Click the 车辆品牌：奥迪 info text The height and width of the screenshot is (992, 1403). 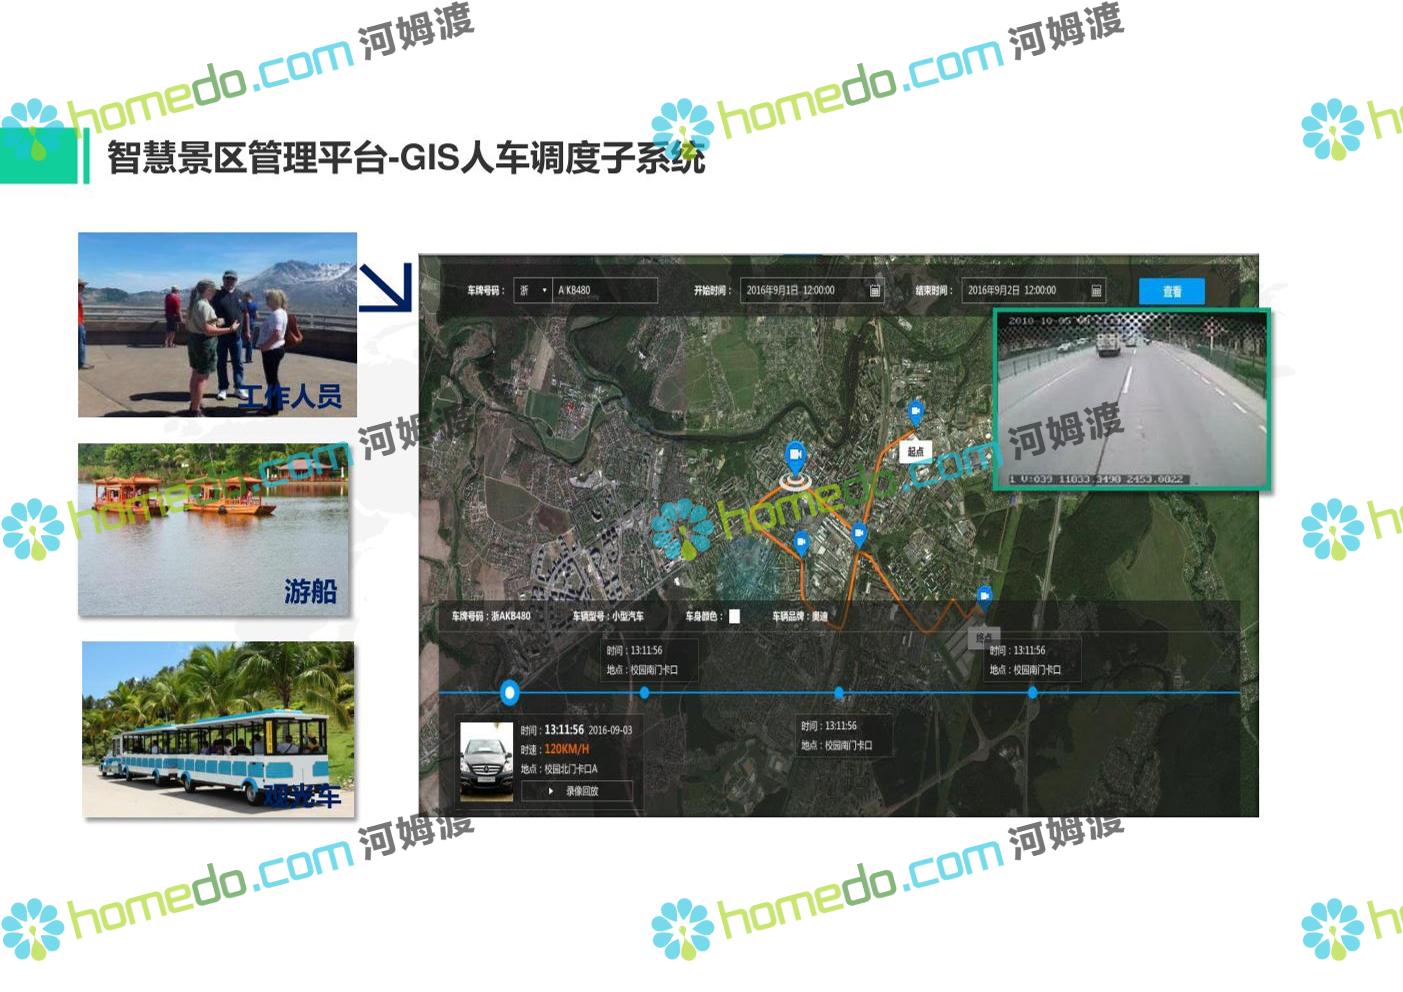click(800, 616)
